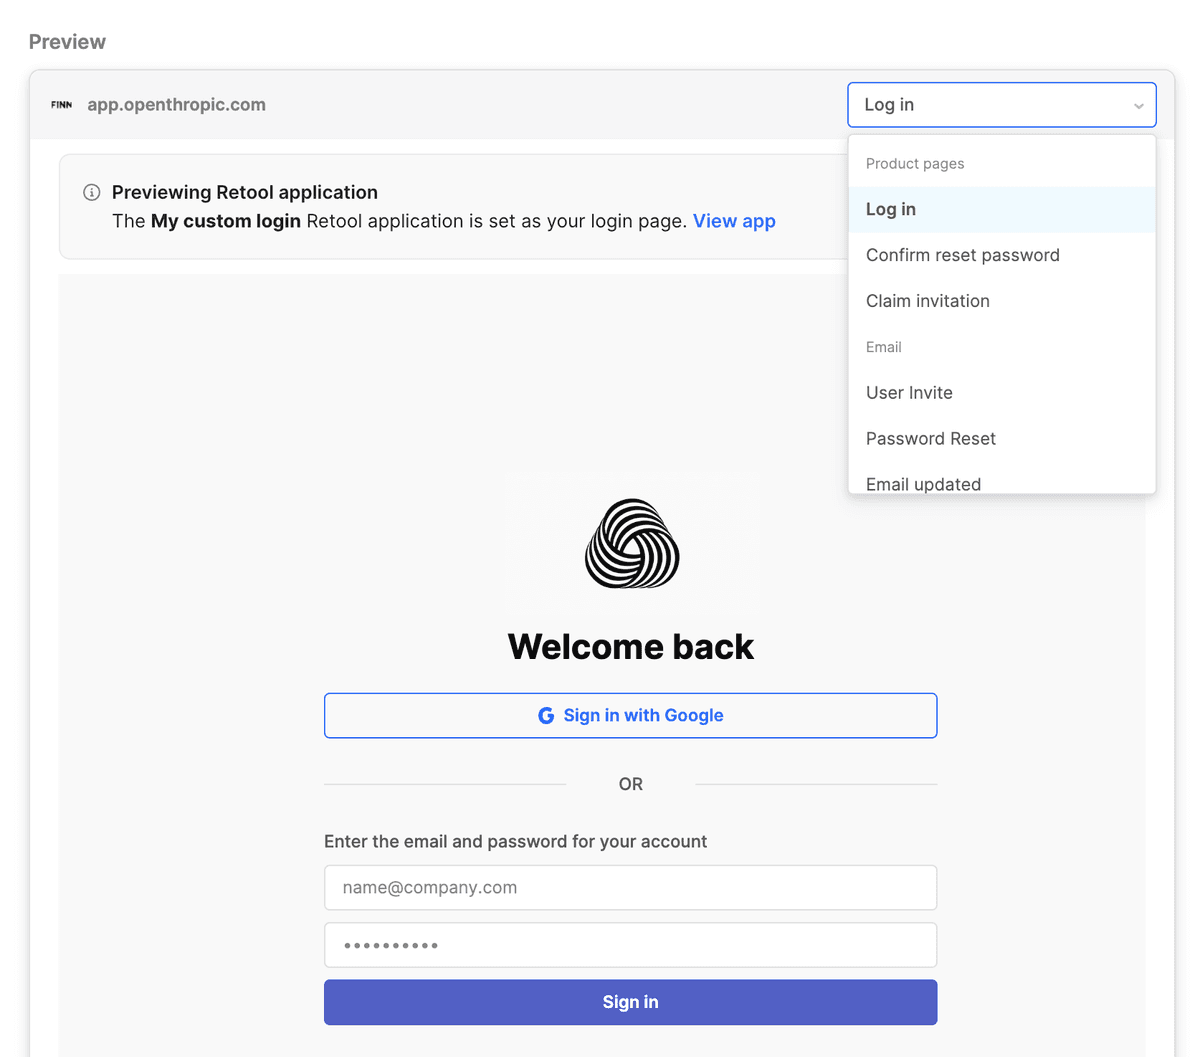This screenshot has height=1057, width=1200.
Task: Click the masked password input field
Action: pyautogui.click(x=630, y=944)
